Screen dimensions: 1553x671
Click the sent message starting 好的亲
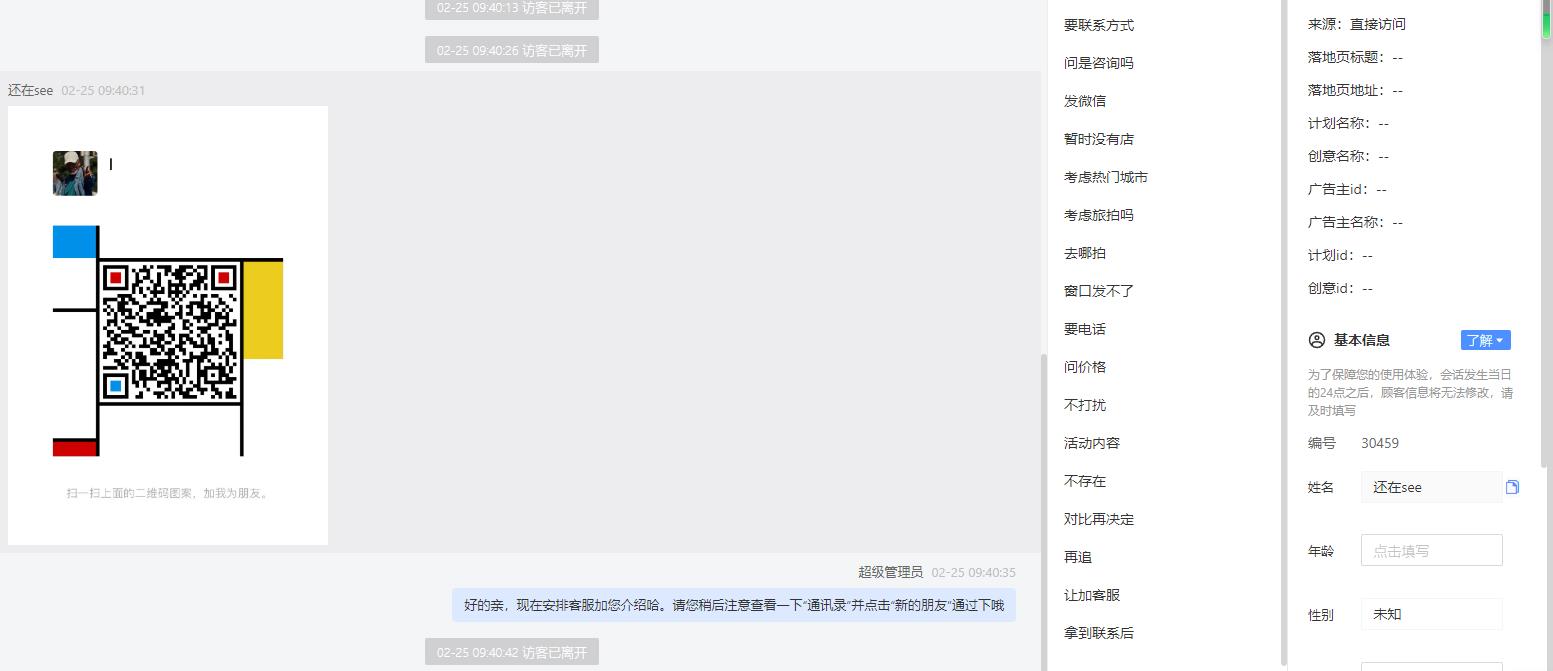tap(734, 605)
